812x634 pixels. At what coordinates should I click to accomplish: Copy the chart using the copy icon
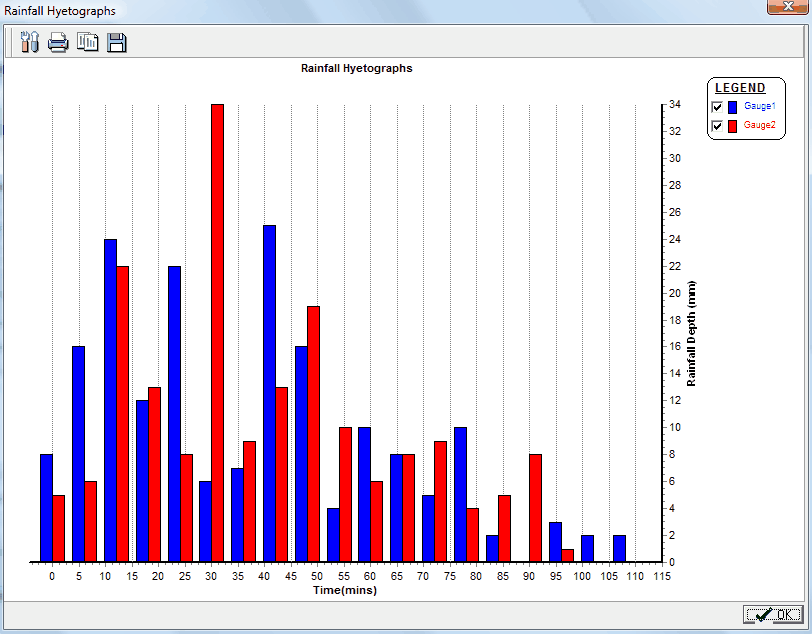(88, 42)
